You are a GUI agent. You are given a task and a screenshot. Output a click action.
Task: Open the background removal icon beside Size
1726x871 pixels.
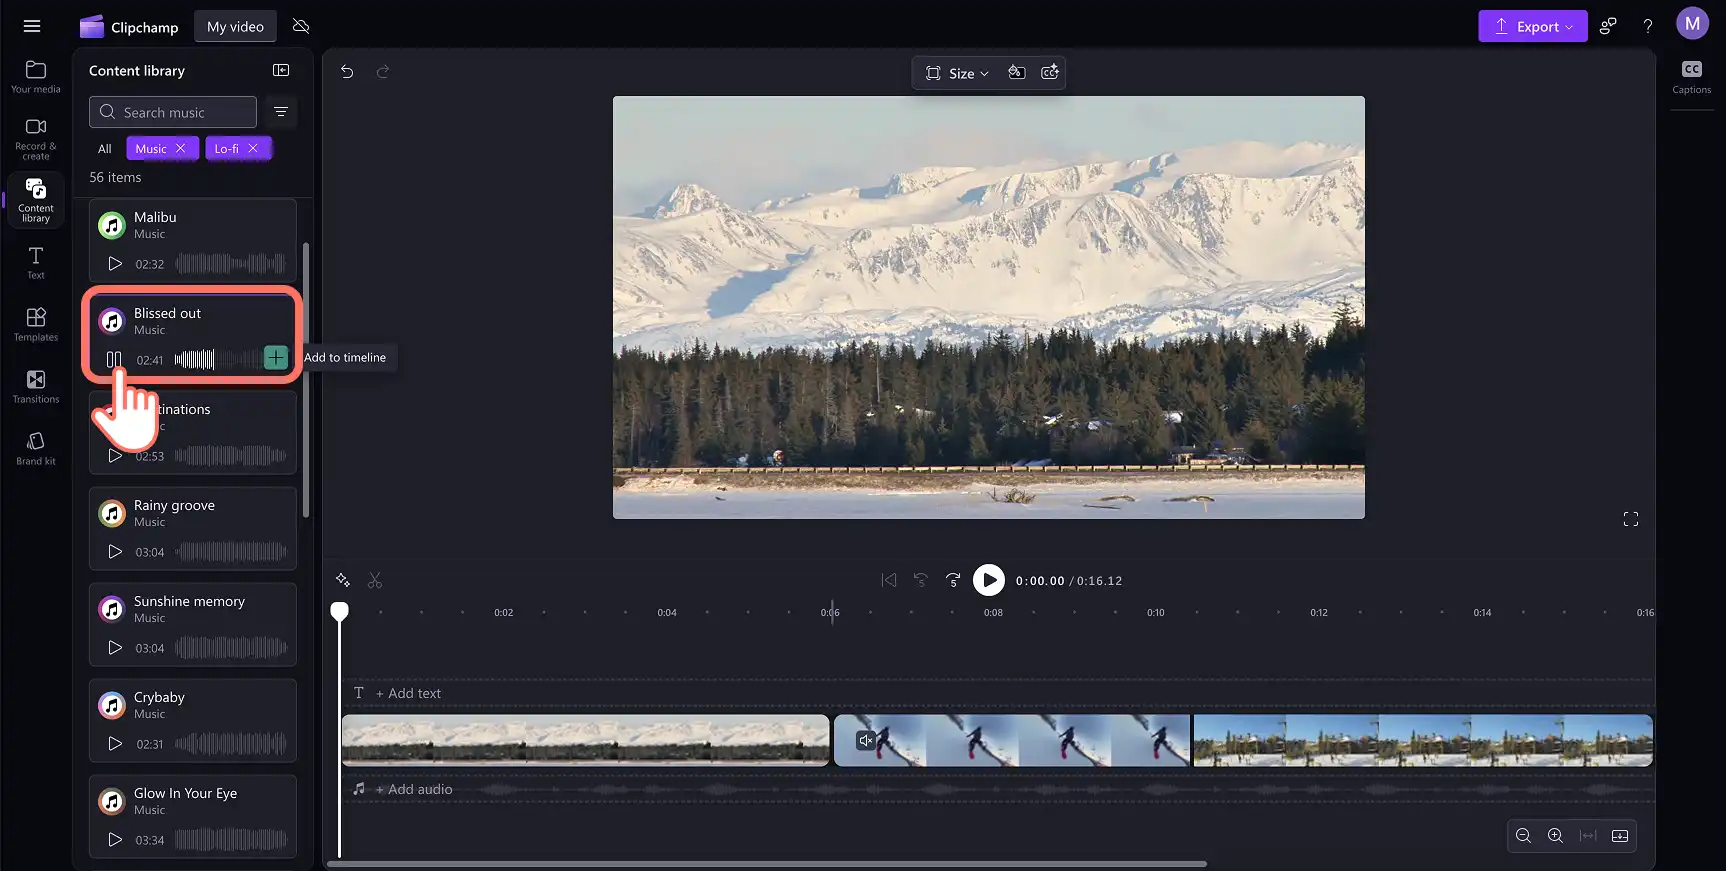point(1017,72)
